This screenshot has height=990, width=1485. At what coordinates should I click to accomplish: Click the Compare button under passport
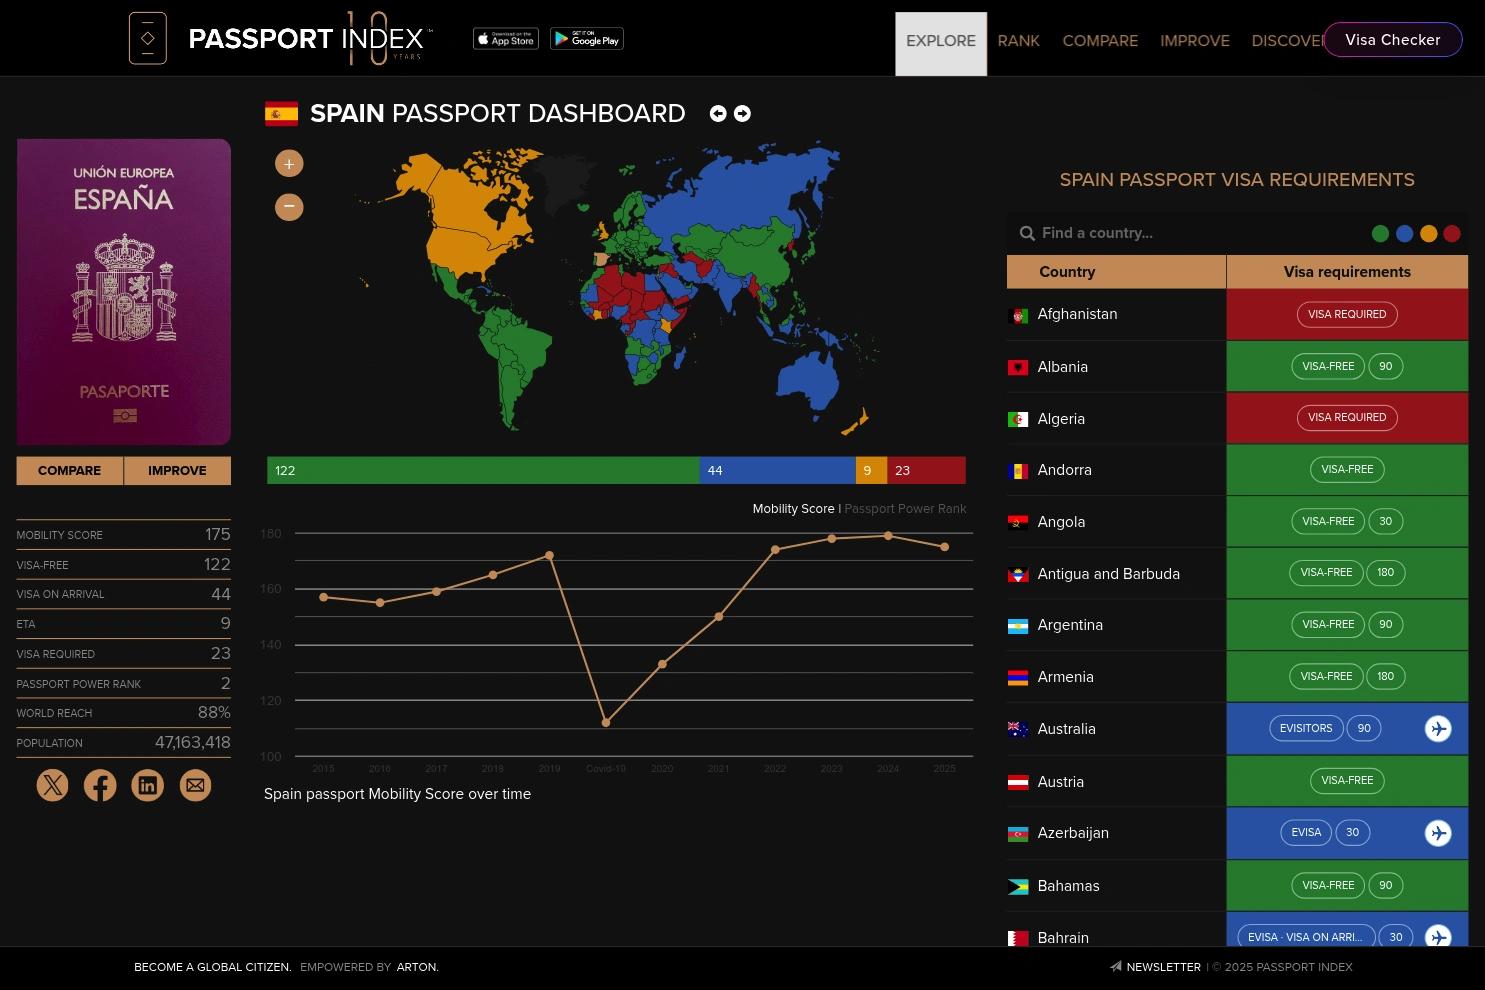(69, 471)
